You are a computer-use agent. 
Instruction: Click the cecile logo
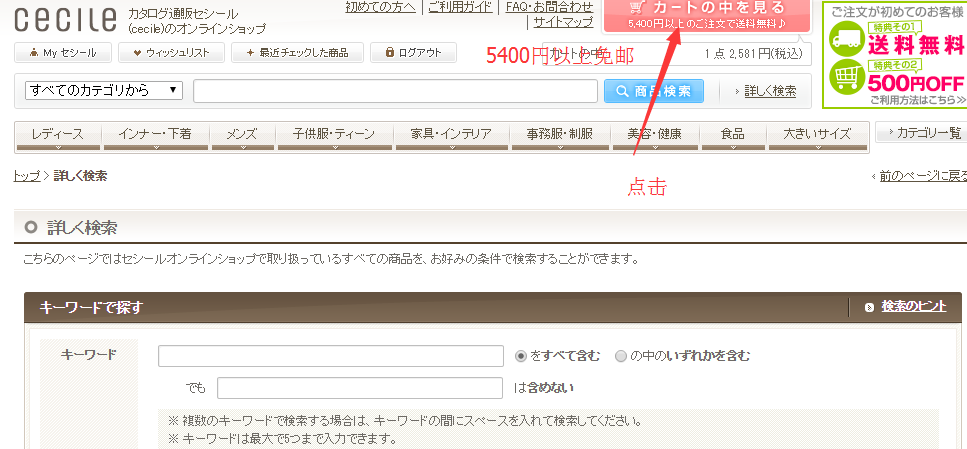65,18
